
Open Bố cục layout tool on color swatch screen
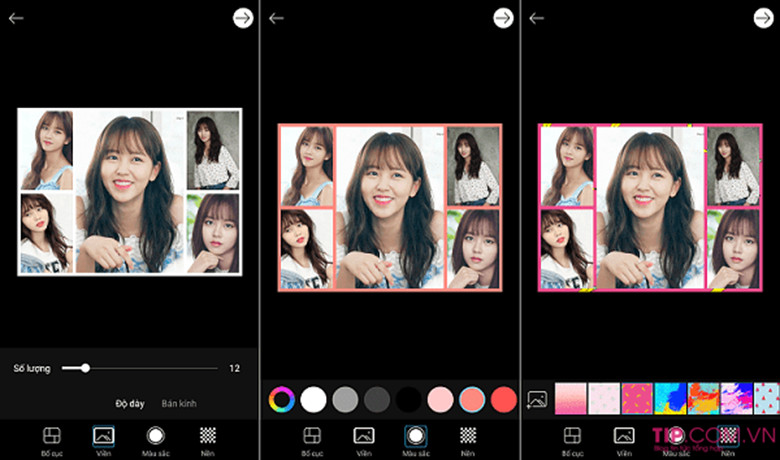point(312,441)
